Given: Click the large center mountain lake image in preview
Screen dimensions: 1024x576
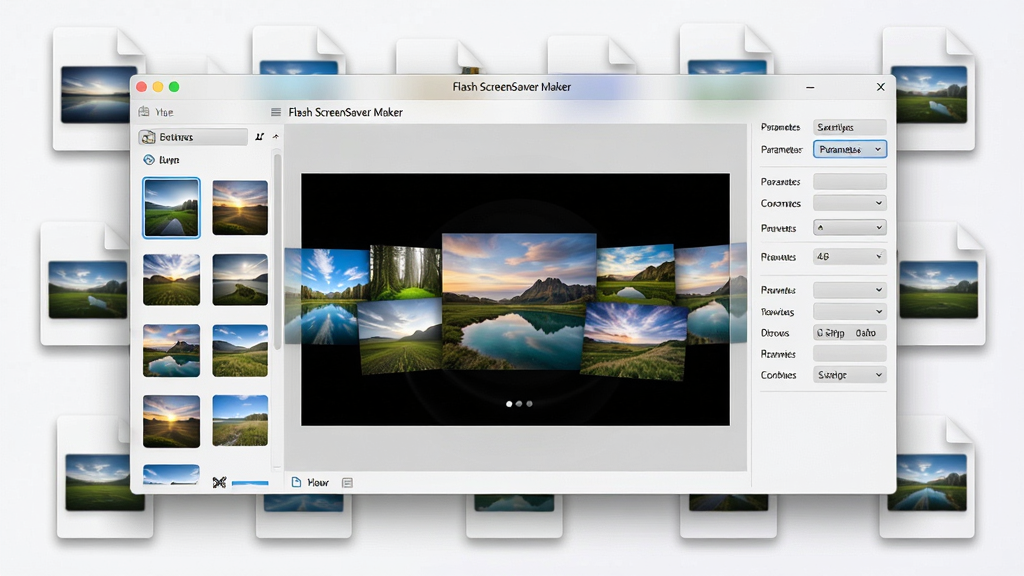Looking at the screenshot, I should coord(519,302).
